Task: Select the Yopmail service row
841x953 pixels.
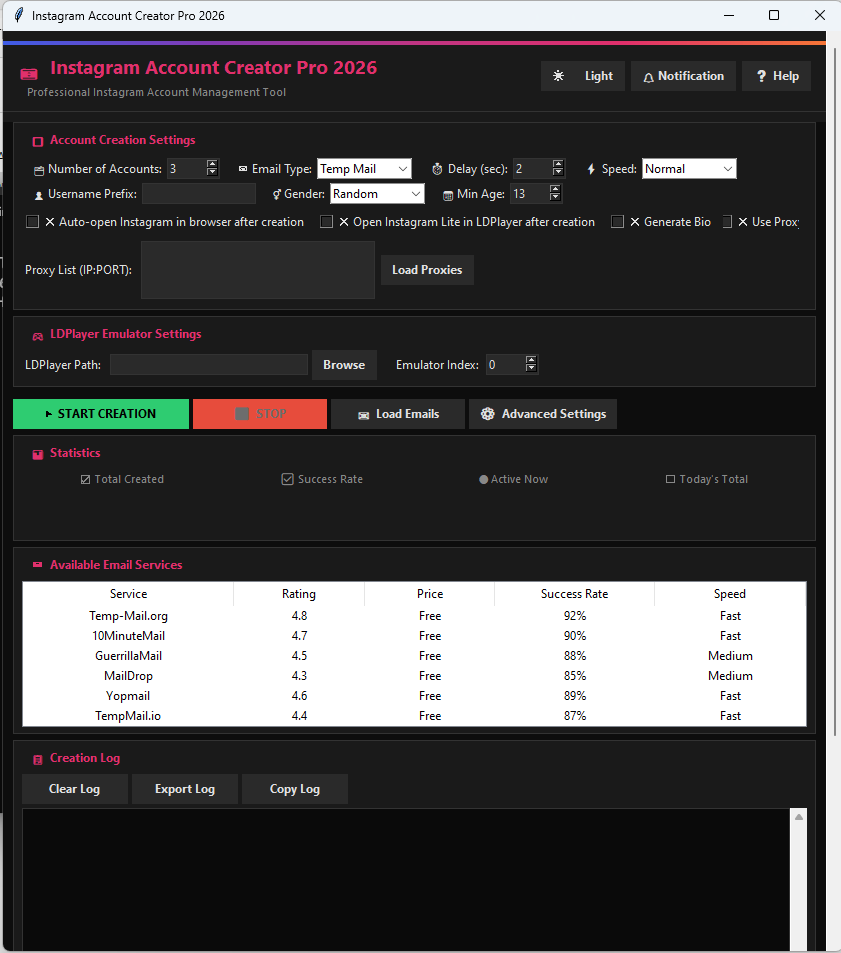Action: coord(414,696)
